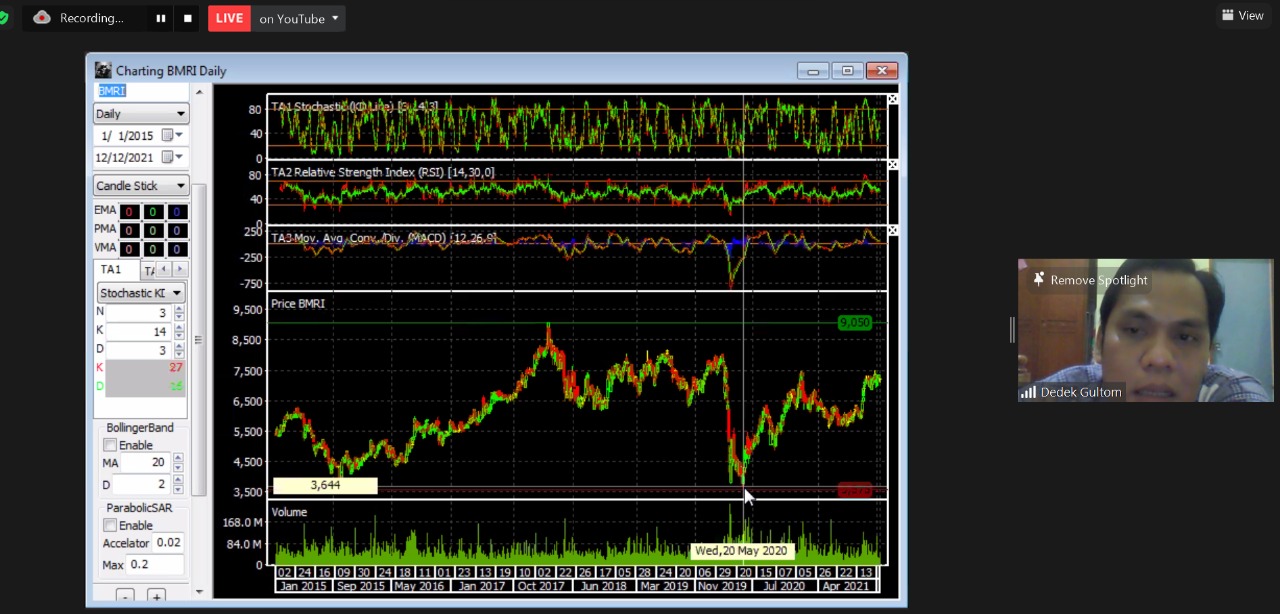Select the TA1 tab
The height and width of the screenshot is (614, 1280).
(x=111, y=269)
